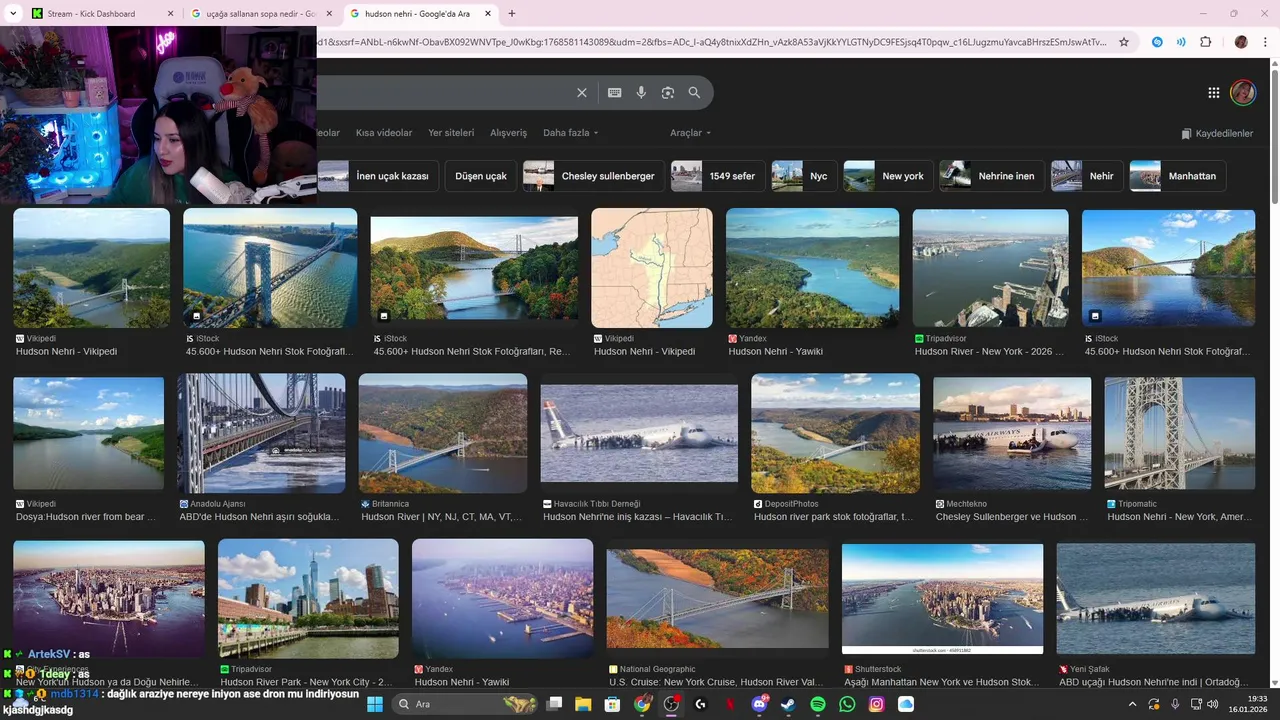Select the Yer siteleri search filter
Screen dimensions: 1280x720
point(451,133)
